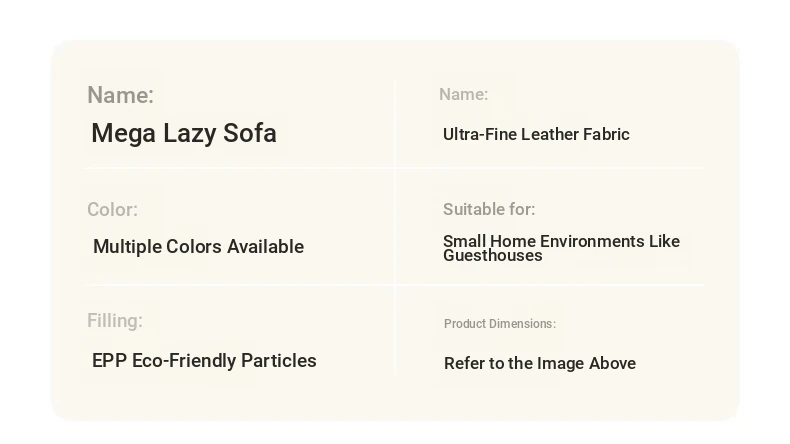This screenshot has width=790, height=444.
Task: Click the left Name: label
Action: point(120,95)
